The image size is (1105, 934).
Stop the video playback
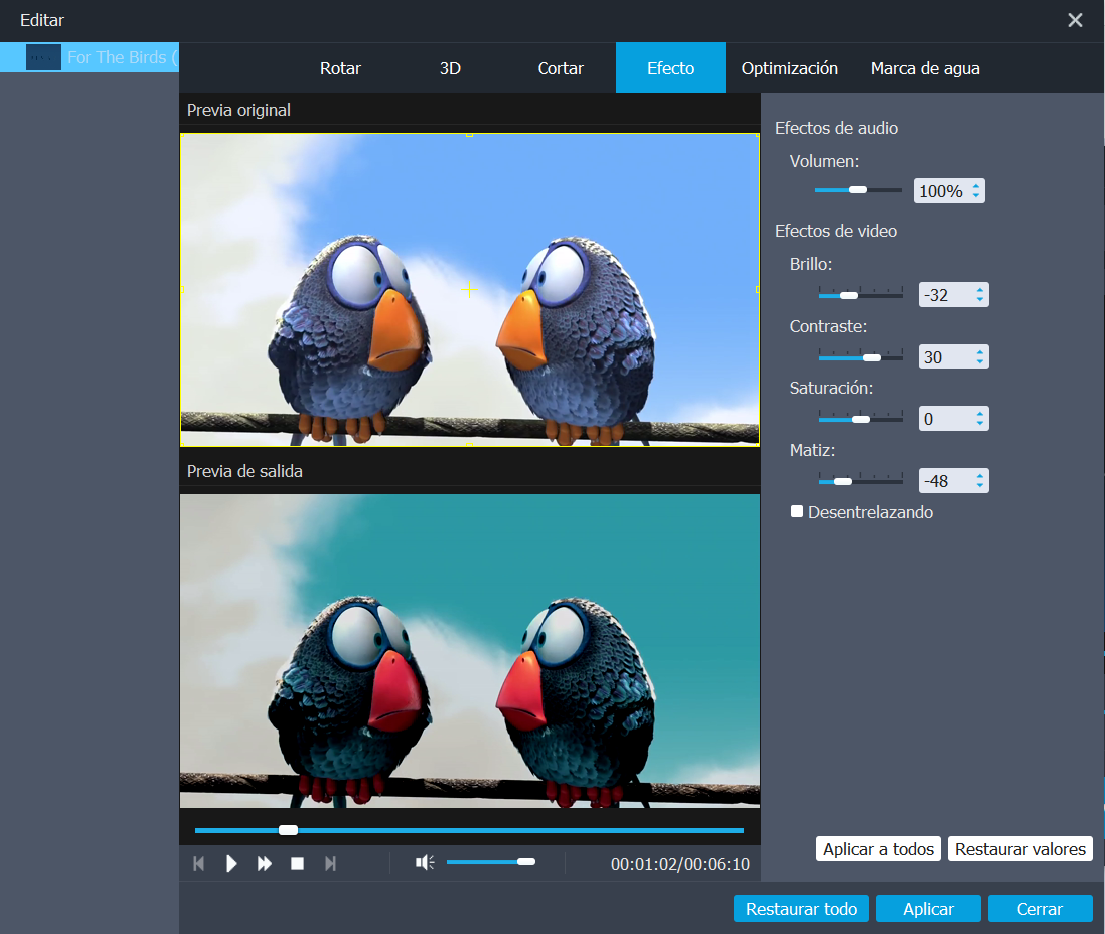(x=297, y=864)
